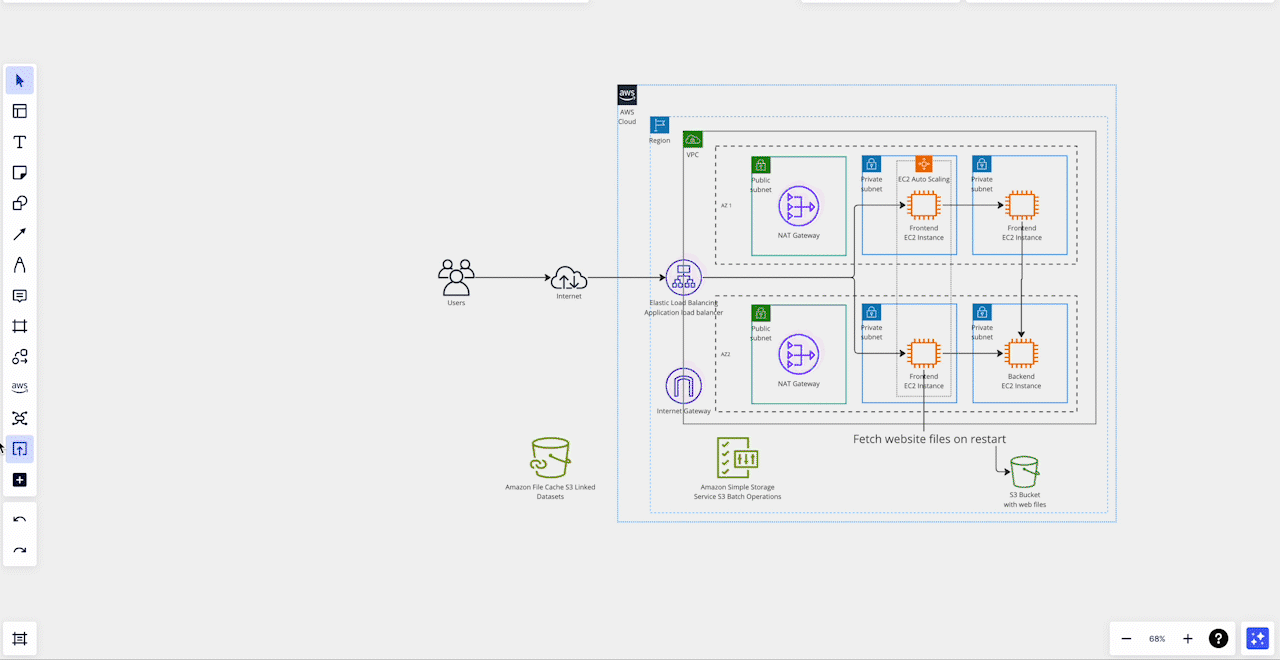Click "Amazon File Cache S3 Linked Datasets" label
This screenshot has height=660, width=1280.
(550, 492)
